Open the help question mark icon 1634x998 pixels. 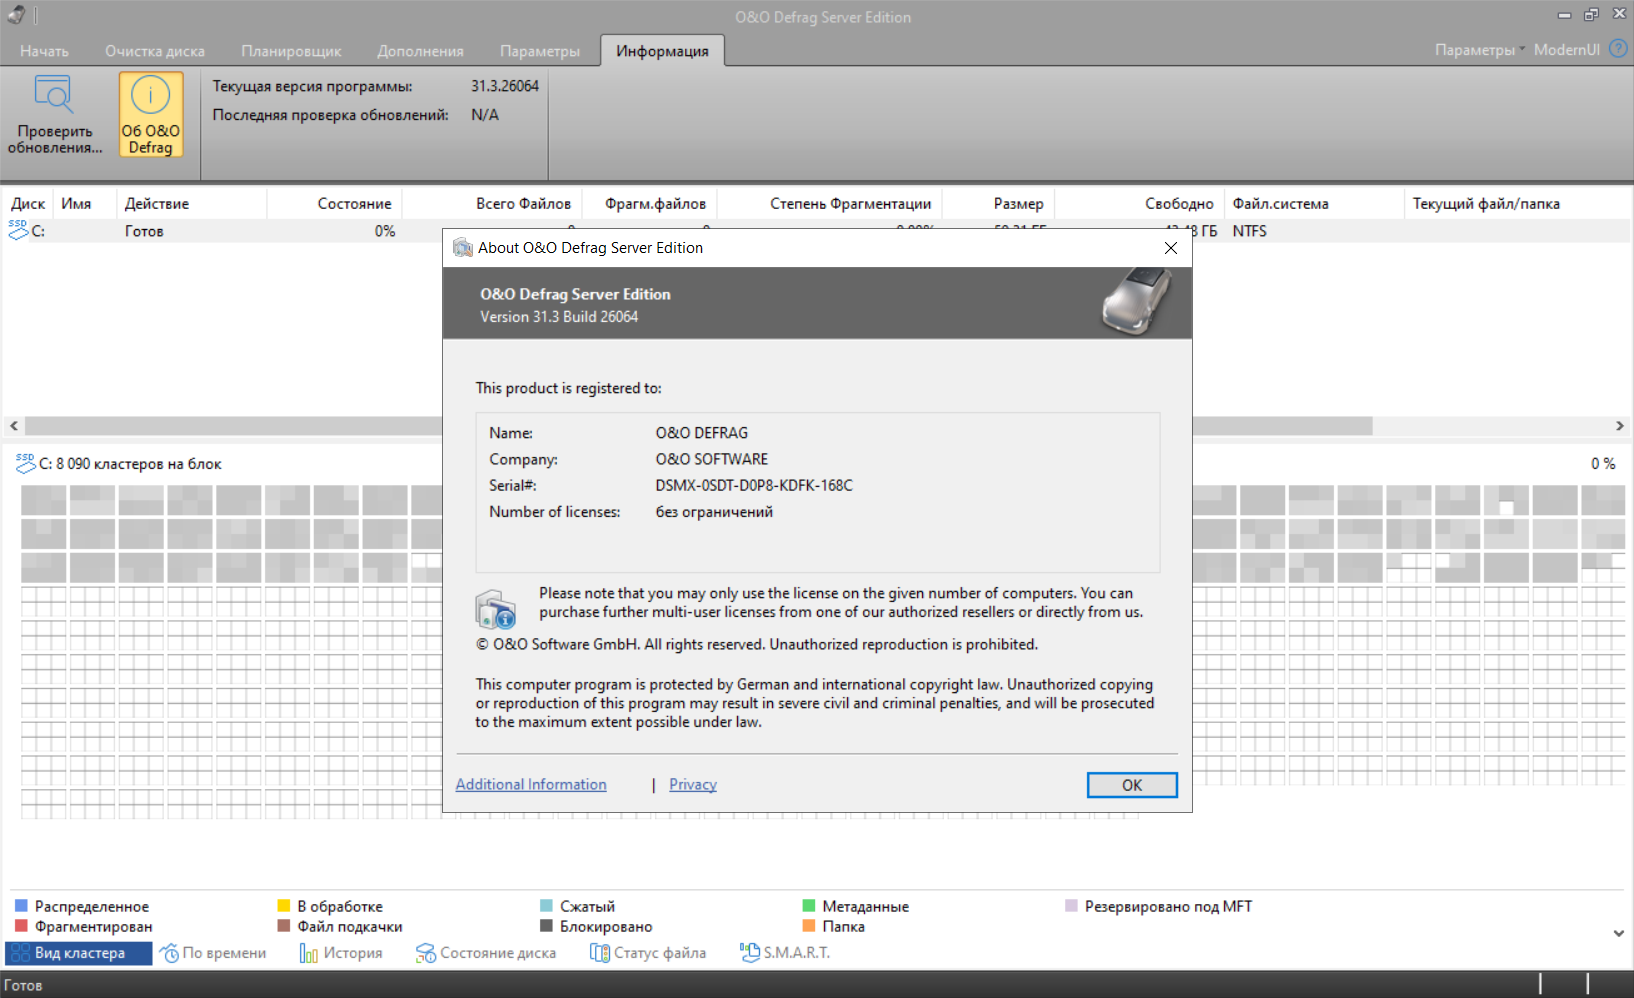click(1618, 49)
